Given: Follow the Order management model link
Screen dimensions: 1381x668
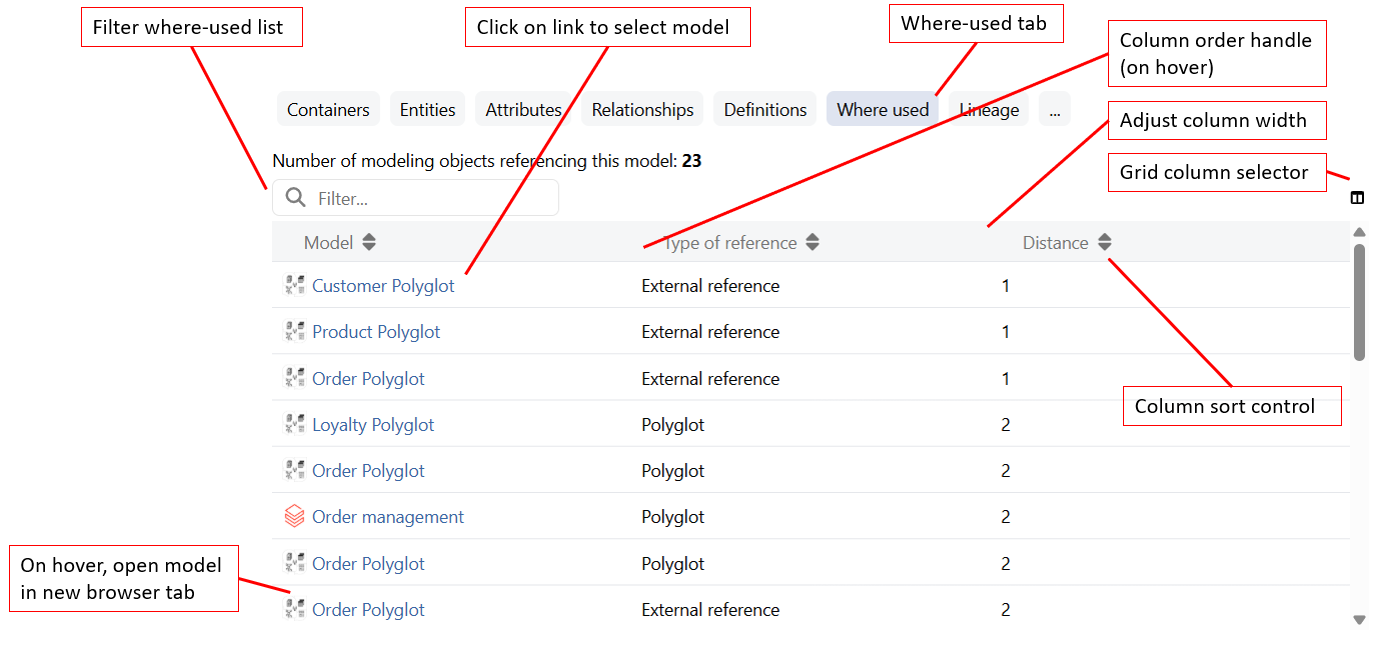Looking at the screenshot, I should point(388,517).
